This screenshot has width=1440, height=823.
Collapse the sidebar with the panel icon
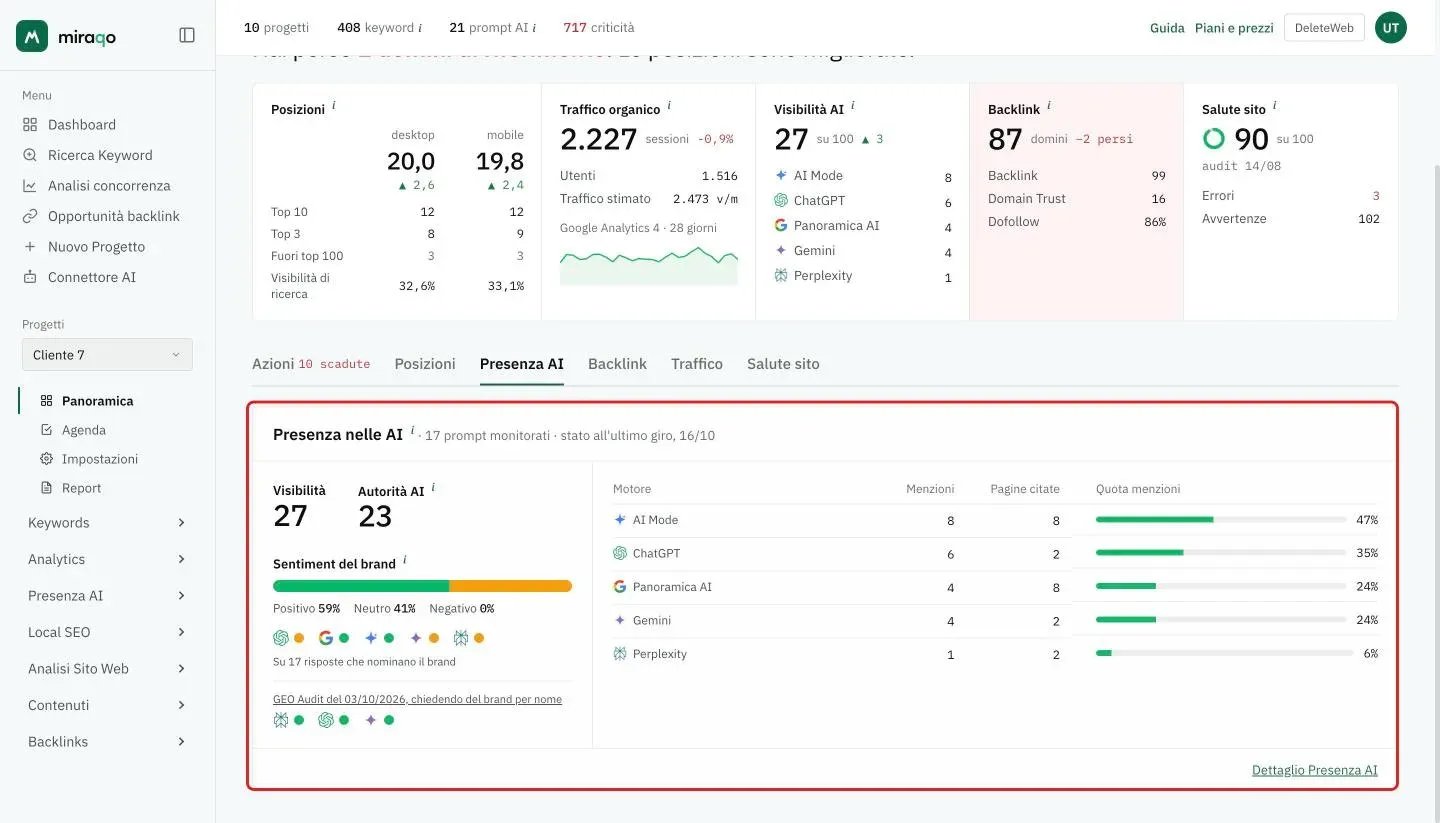[187, 35]
